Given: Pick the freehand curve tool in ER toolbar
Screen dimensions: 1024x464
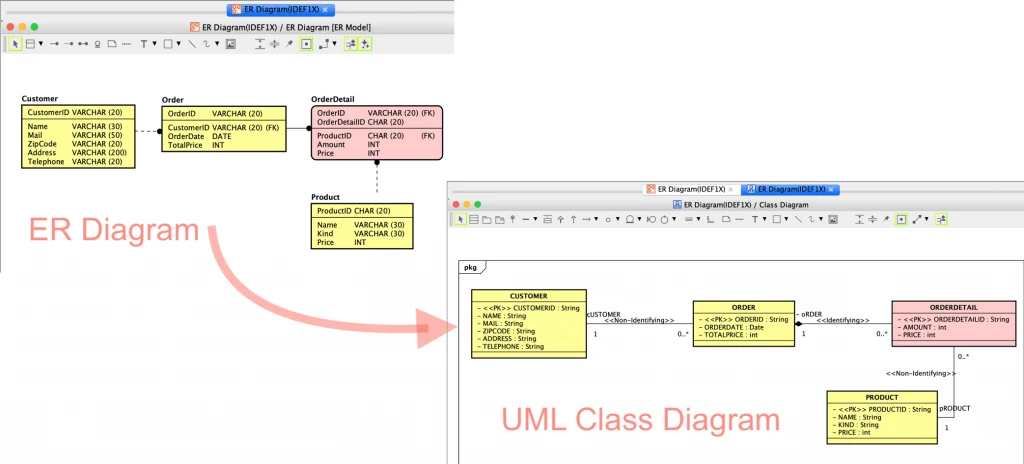Looking at the screenshot, I should coord(206,44).
